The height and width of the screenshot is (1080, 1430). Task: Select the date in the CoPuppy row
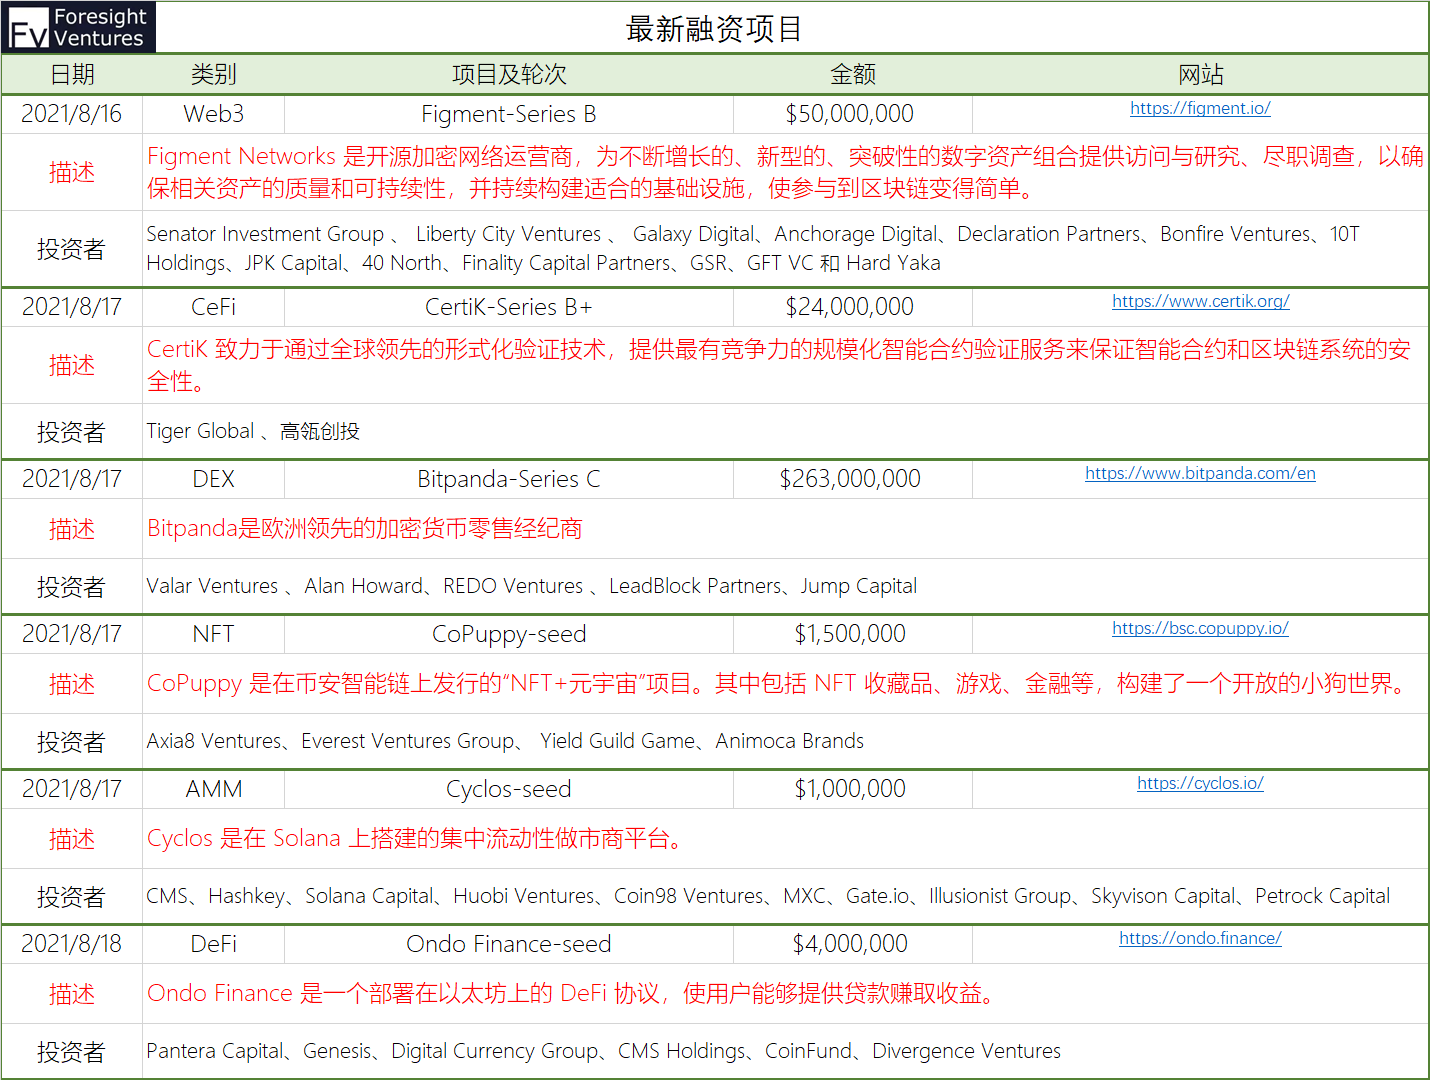(72, 634)
